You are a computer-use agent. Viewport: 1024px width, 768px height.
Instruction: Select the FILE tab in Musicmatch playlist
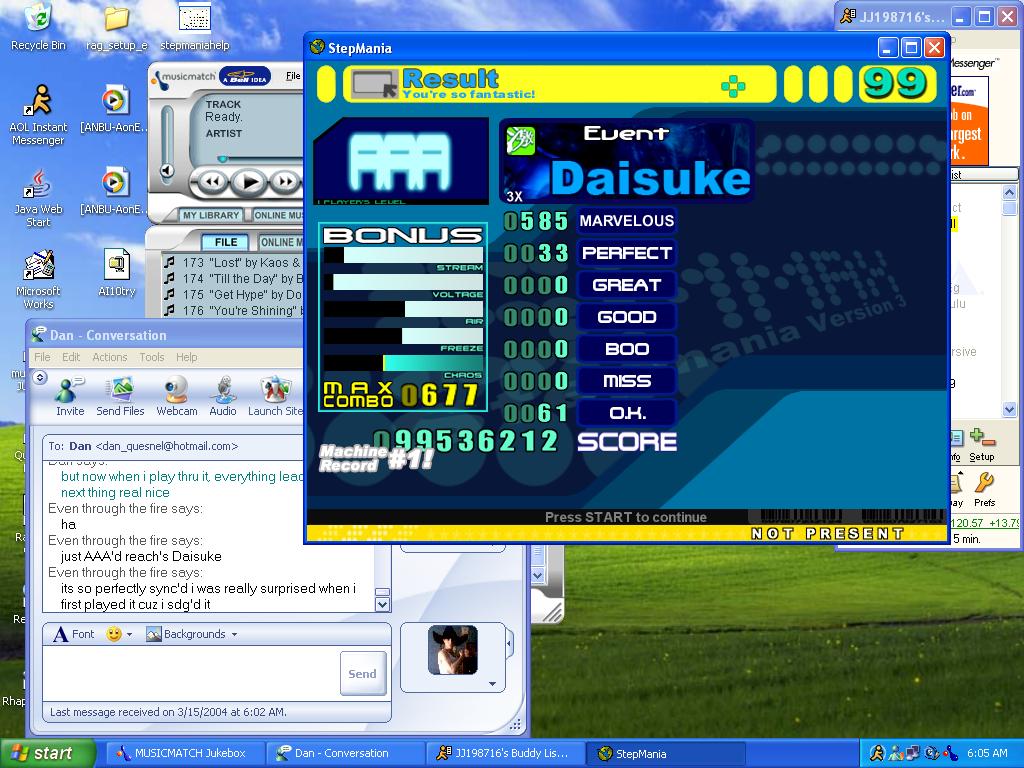click(226, 242)
